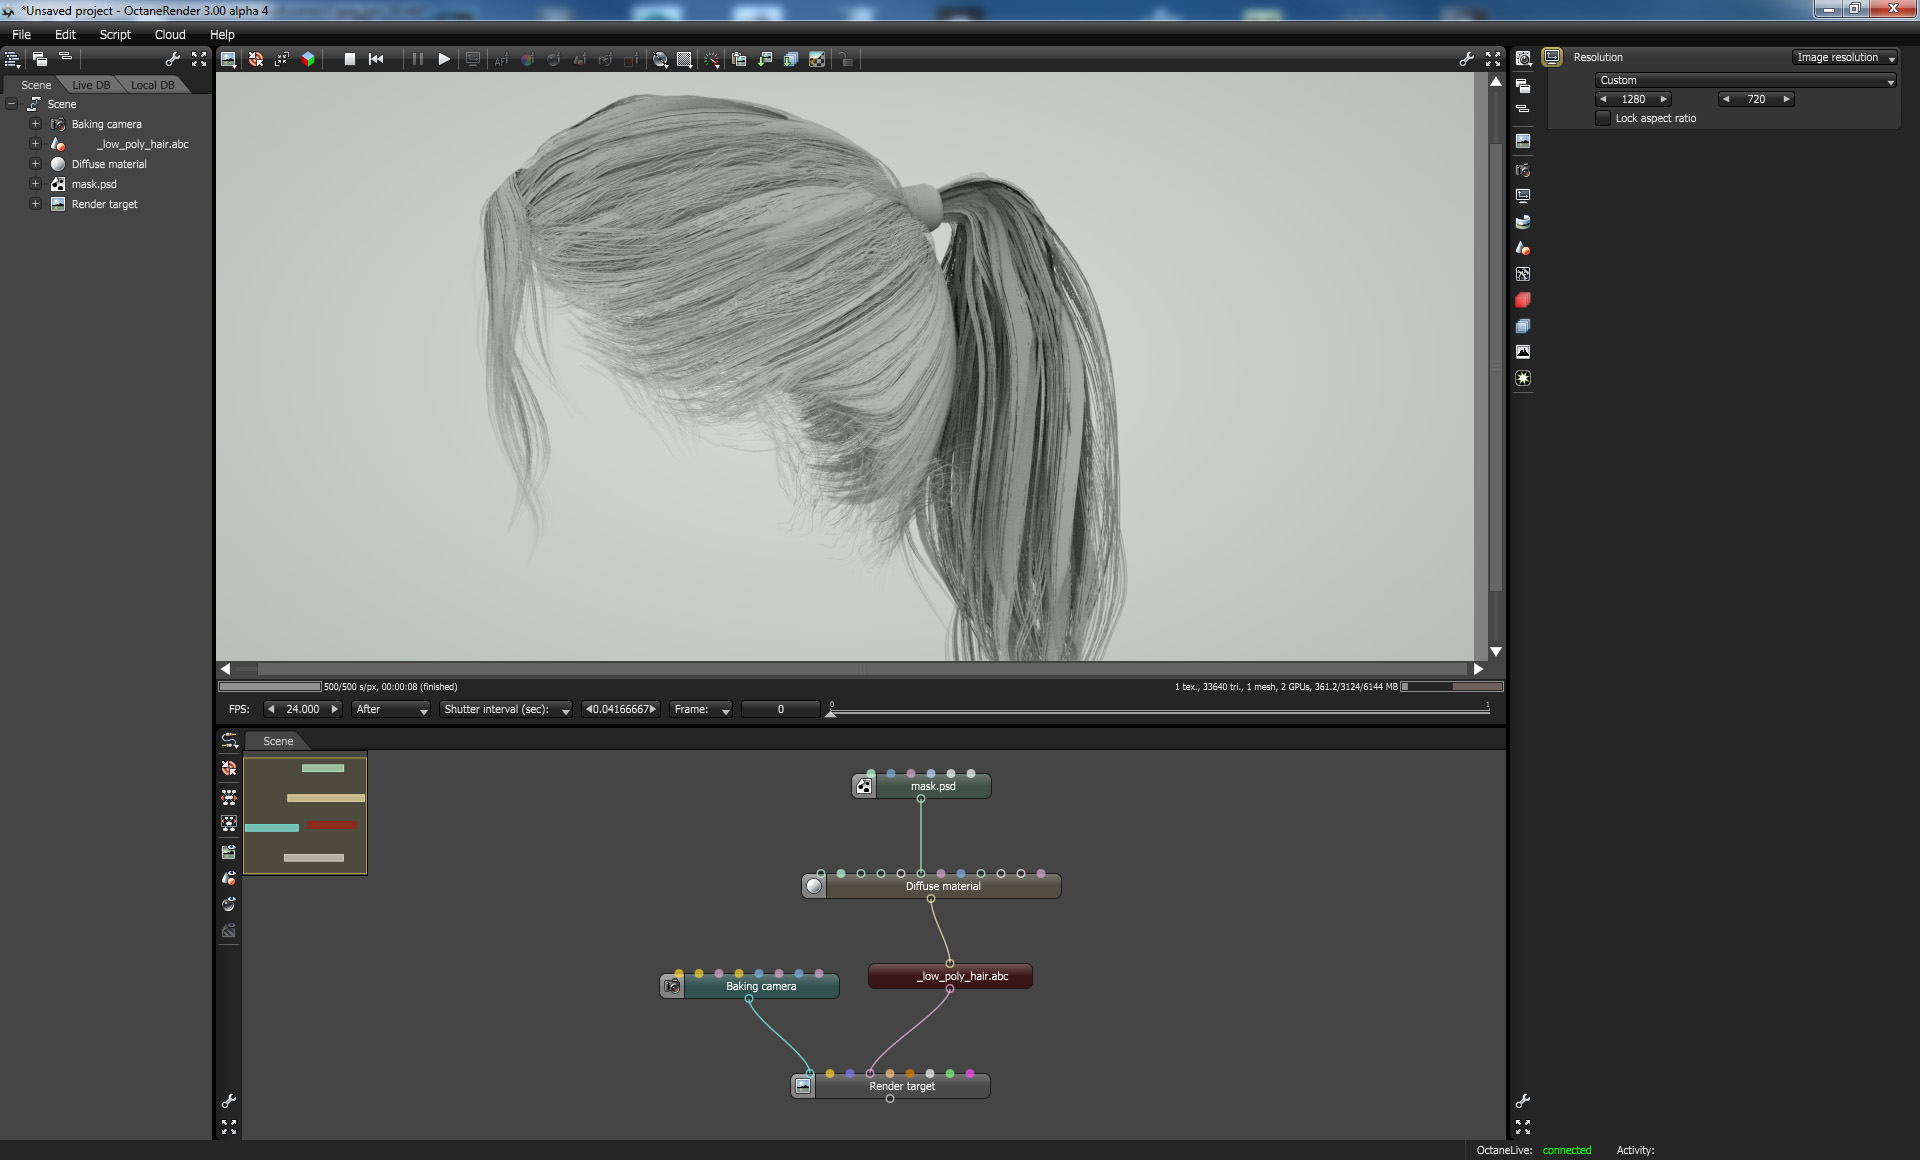Screen dimensions: 1920x1160
Task: Expand the Render target tree node
Action: tap(35, 204)
